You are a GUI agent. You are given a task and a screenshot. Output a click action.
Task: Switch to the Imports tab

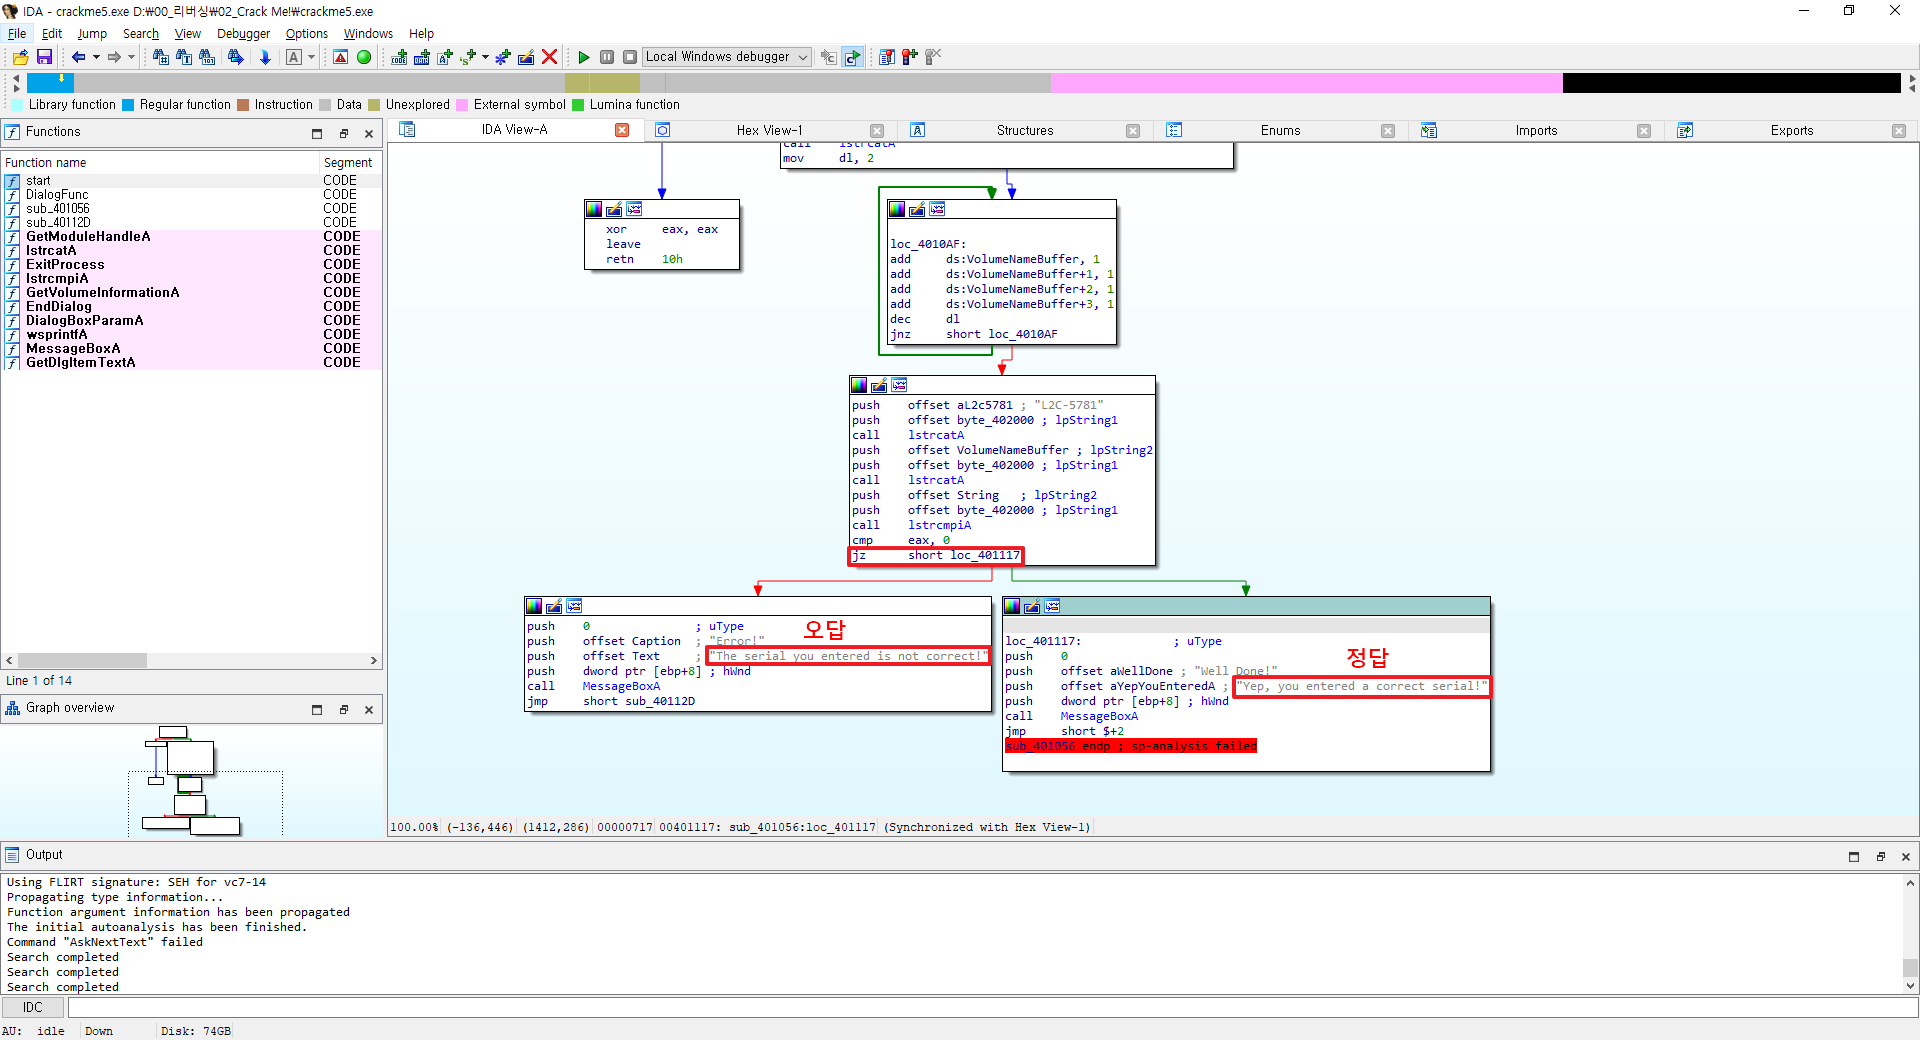coord(1536,130)
